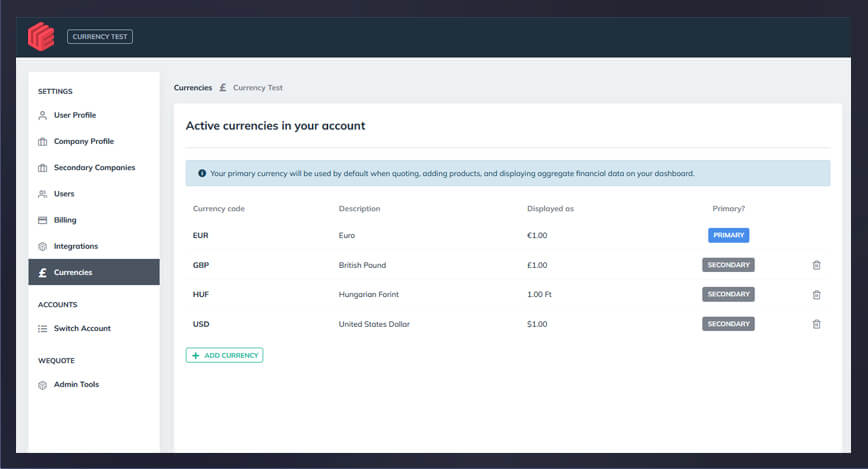Open Switch Account under Accounts
Viewport: 868px width, 469px height.
82,328
